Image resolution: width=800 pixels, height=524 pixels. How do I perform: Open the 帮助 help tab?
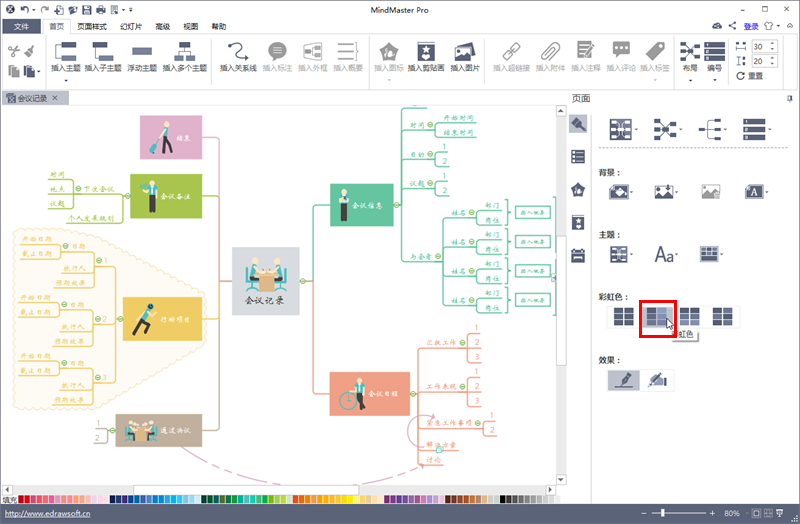click(218, 27)
